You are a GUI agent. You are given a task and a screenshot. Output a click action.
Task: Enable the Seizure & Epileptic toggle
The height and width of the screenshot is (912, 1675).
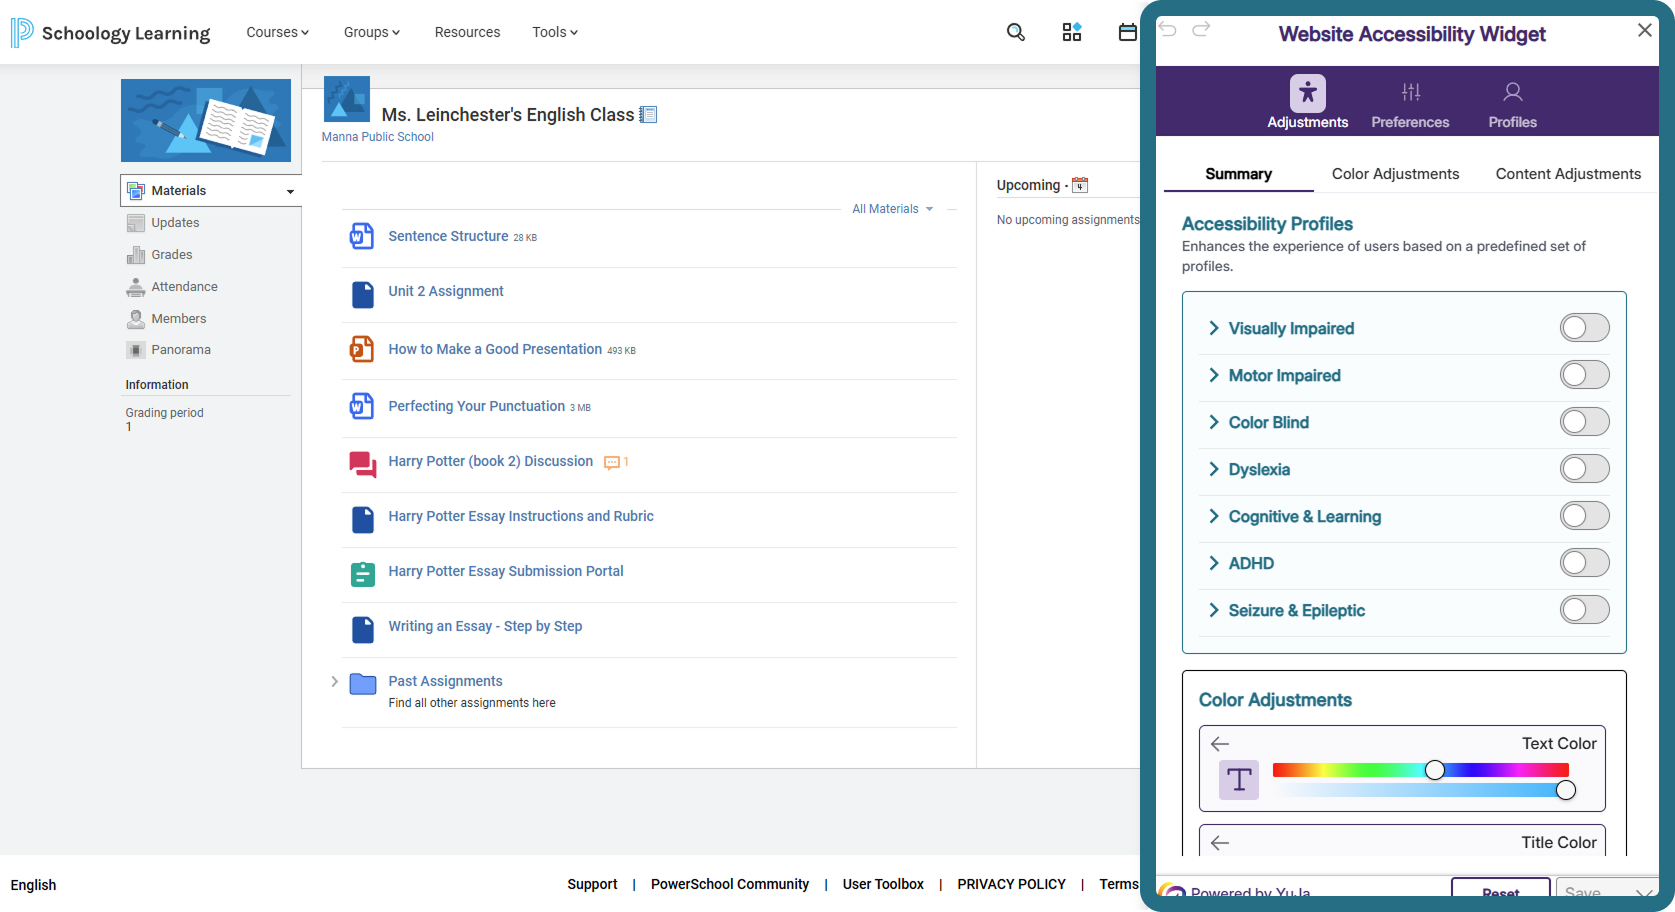(x=1585, y=610)
